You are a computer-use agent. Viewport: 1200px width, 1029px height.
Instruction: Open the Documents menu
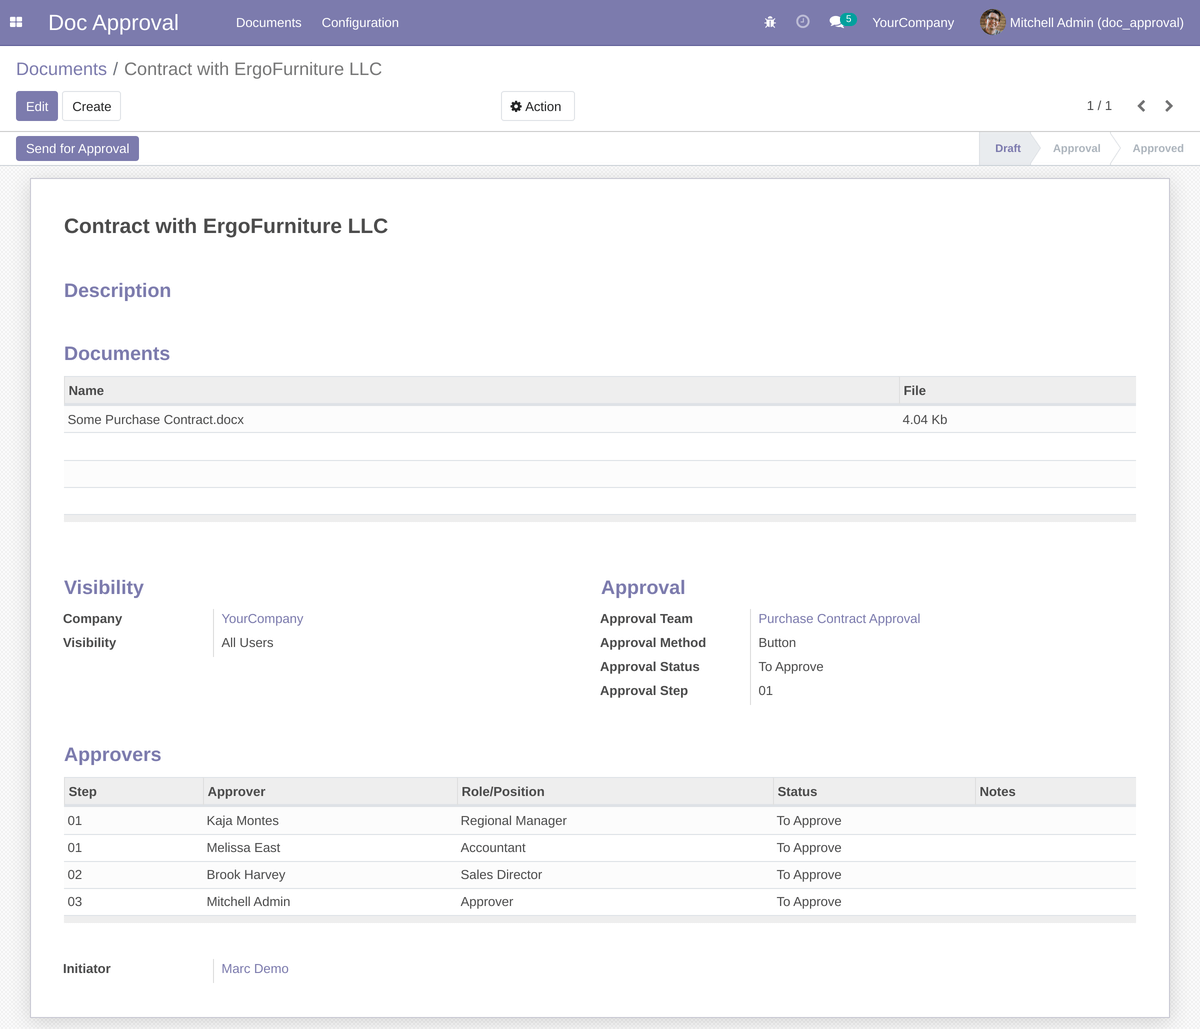(268, 22)
